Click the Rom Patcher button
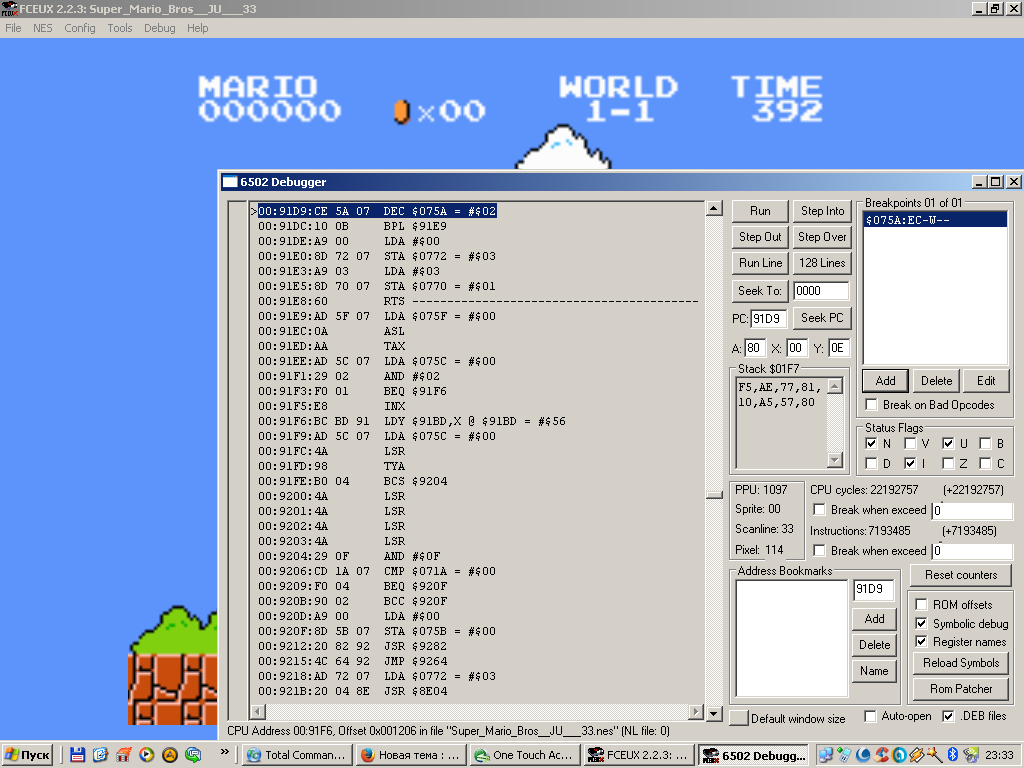Image resolution: width=1024 pixels, height=768 pixels. [x=961, y=689]
